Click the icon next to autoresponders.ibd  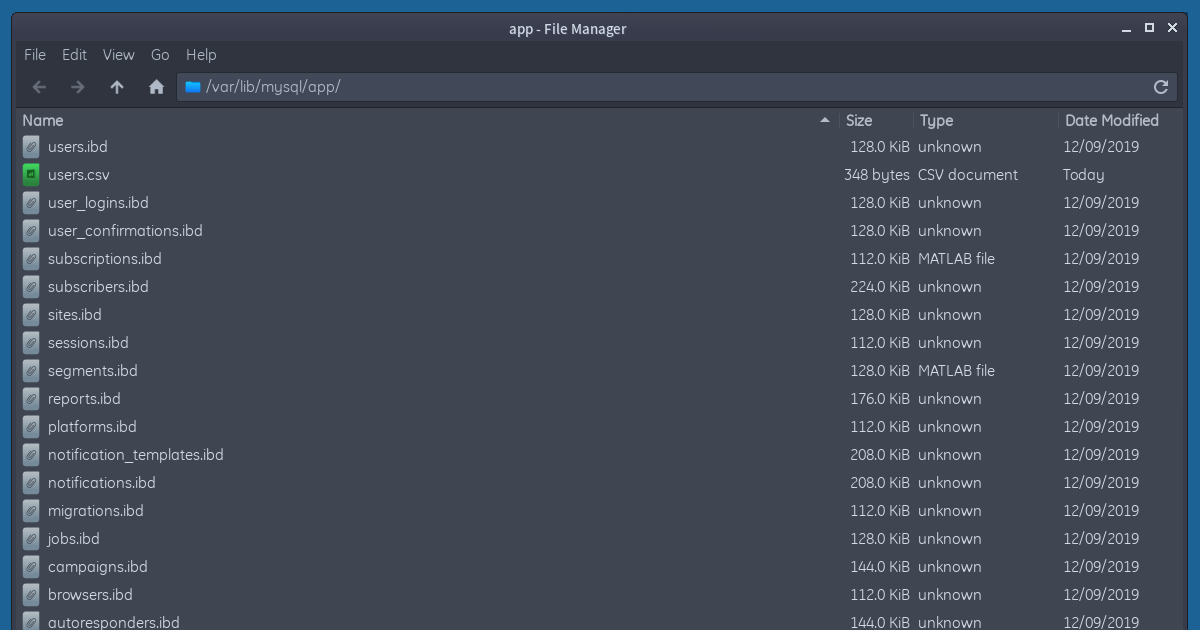[x=30, y=621]
